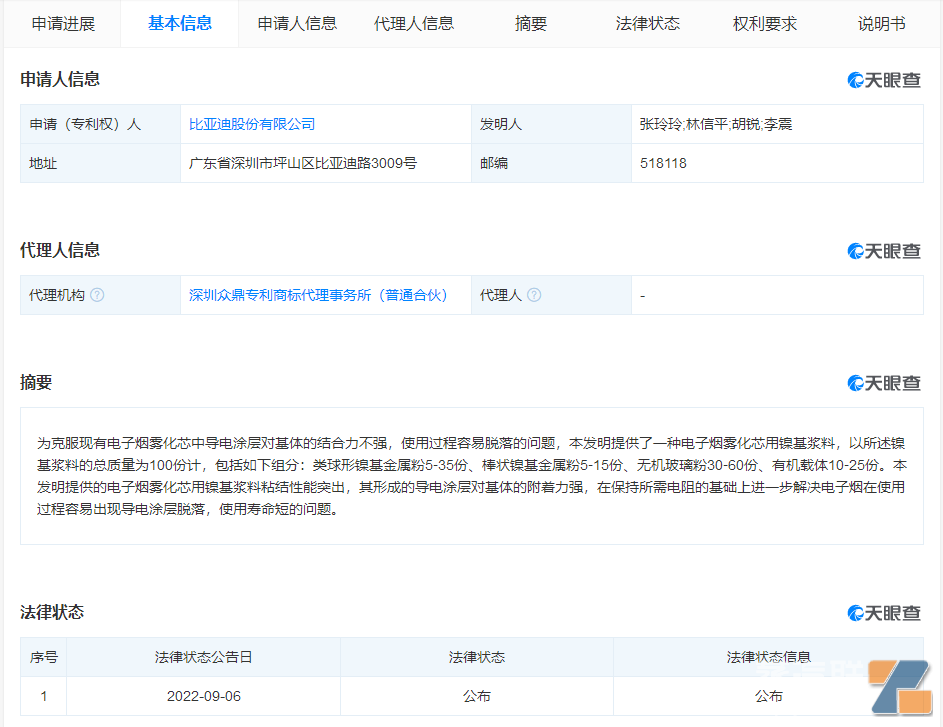Click the 法律状态公告日 column header

(203, 657)
